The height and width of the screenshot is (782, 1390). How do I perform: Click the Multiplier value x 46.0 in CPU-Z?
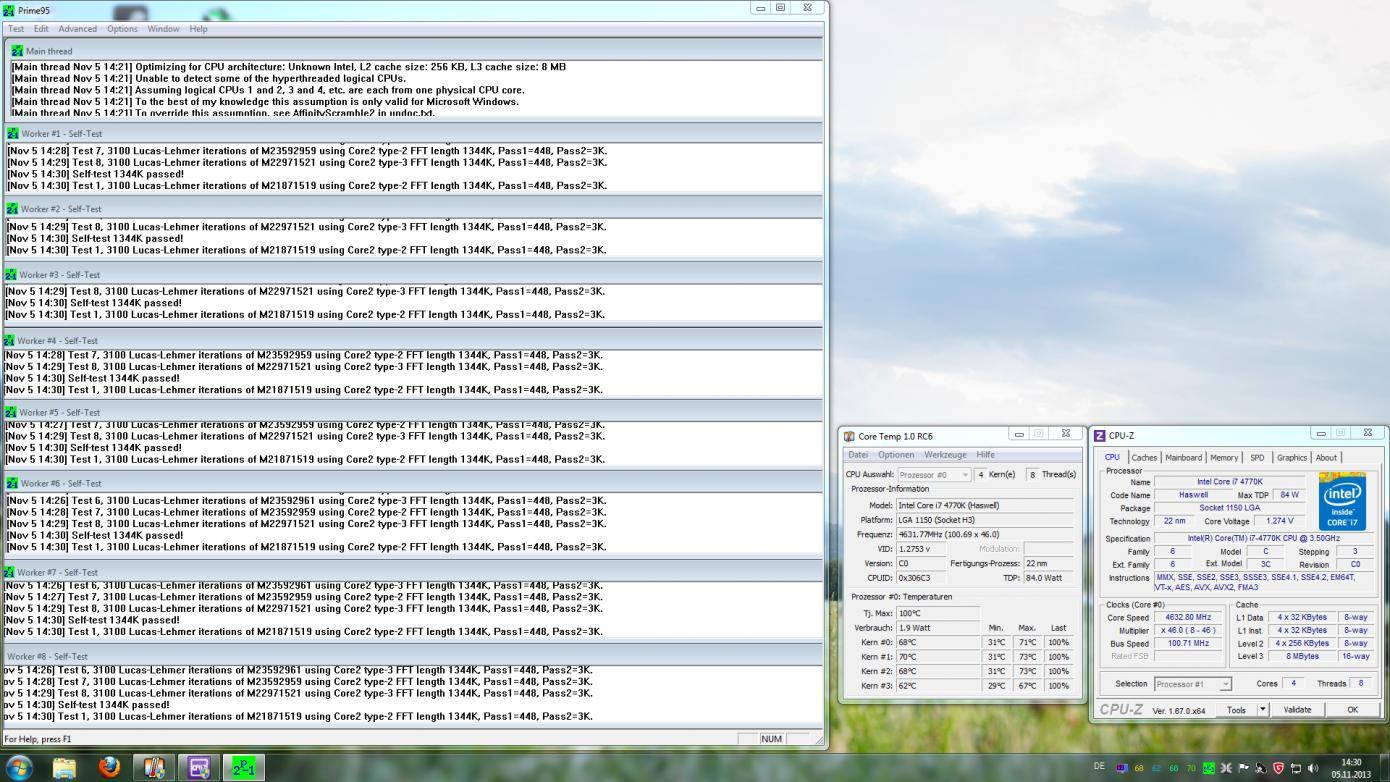(1188, 630)
